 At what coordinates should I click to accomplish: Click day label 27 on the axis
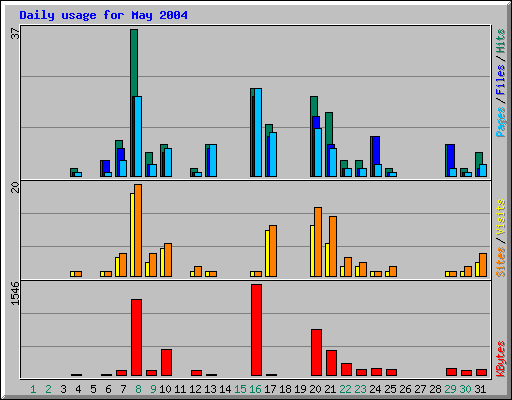pos(420,389)
